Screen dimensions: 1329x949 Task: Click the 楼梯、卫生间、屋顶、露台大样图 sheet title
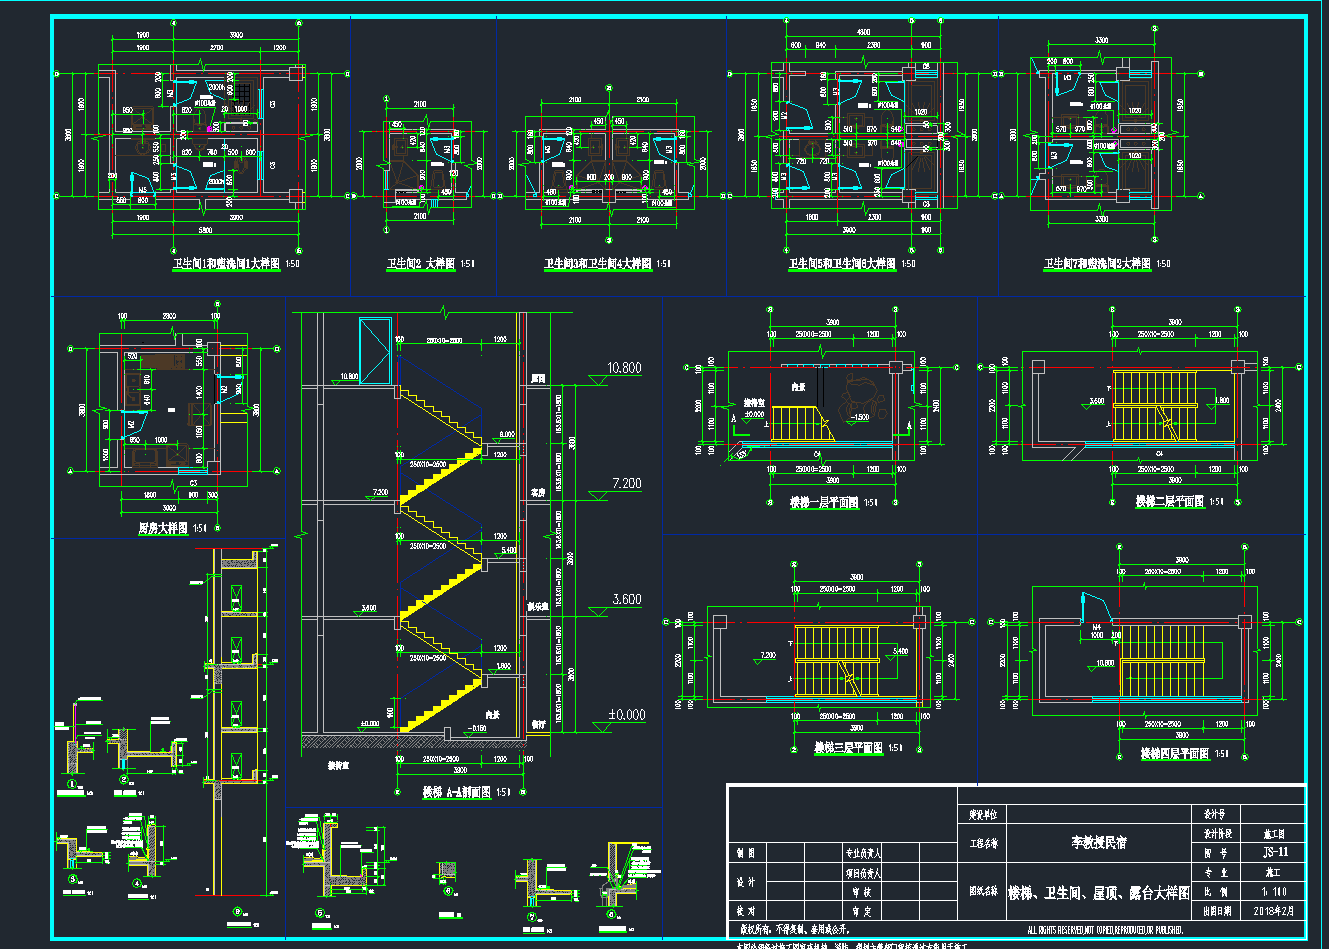(1098, 893)
